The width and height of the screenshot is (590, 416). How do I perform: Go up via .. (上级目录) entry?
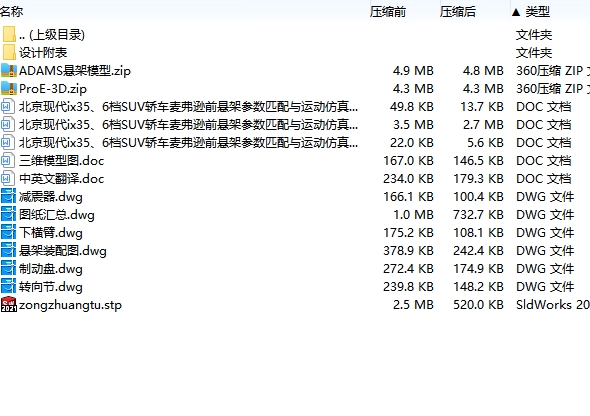[52, 35]
